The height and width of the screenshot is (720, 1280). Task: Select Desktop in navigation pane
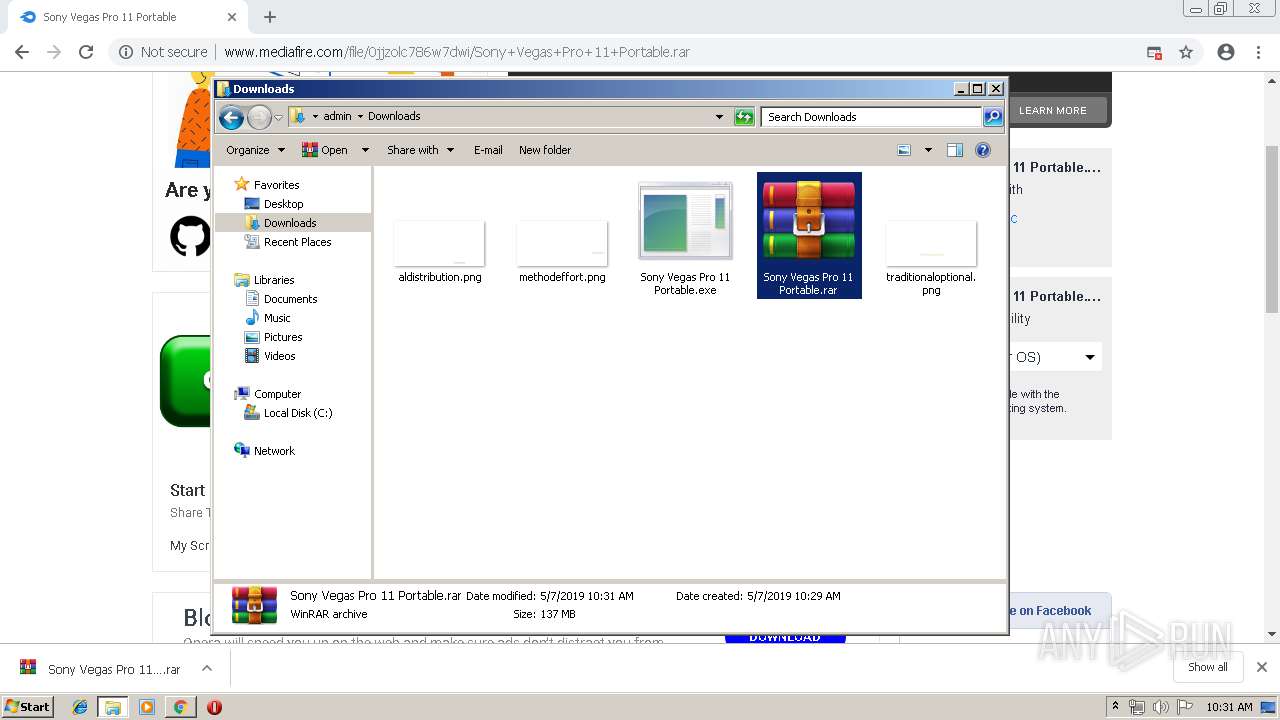point(283,204)
